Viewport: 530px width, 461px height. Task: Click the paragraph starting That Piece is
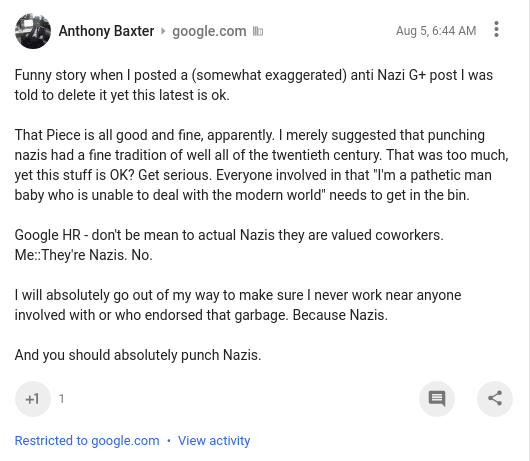point(262,165)
